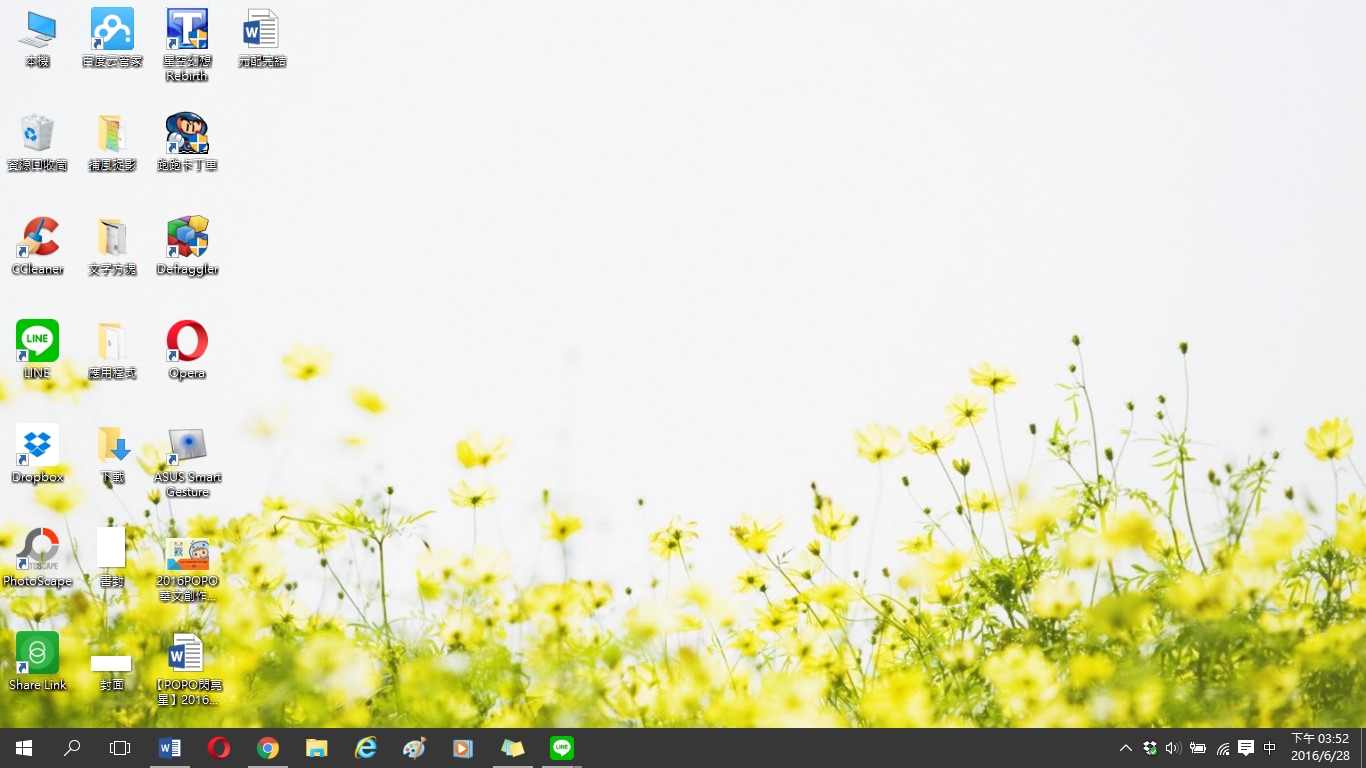Open Wi-Fi network tray icon
This screenshot has width=1366, height=768.
click(x=1222, y=748)
